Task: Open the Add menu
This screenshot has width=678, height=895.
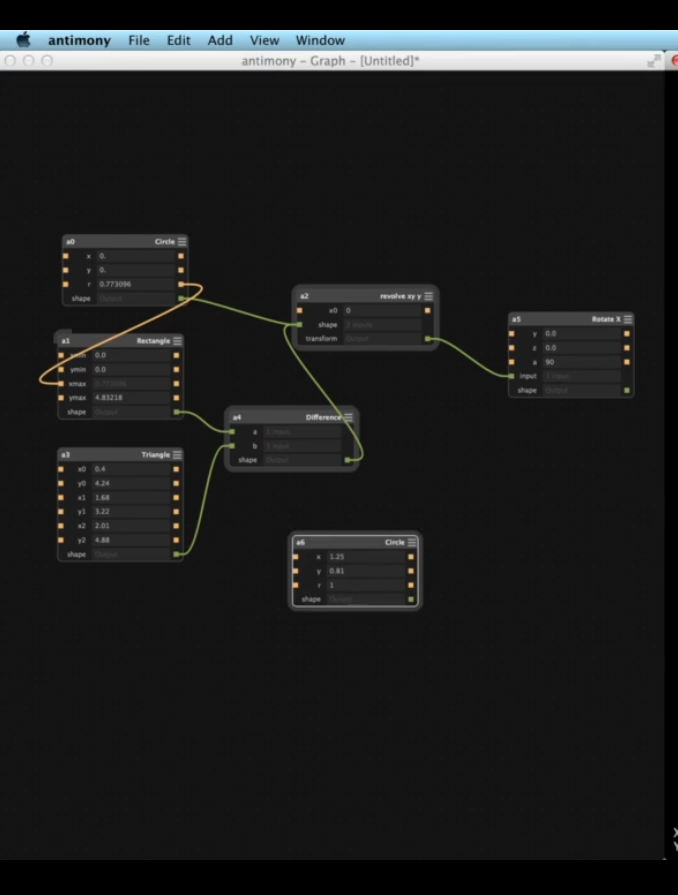Action: click(220, 41)
